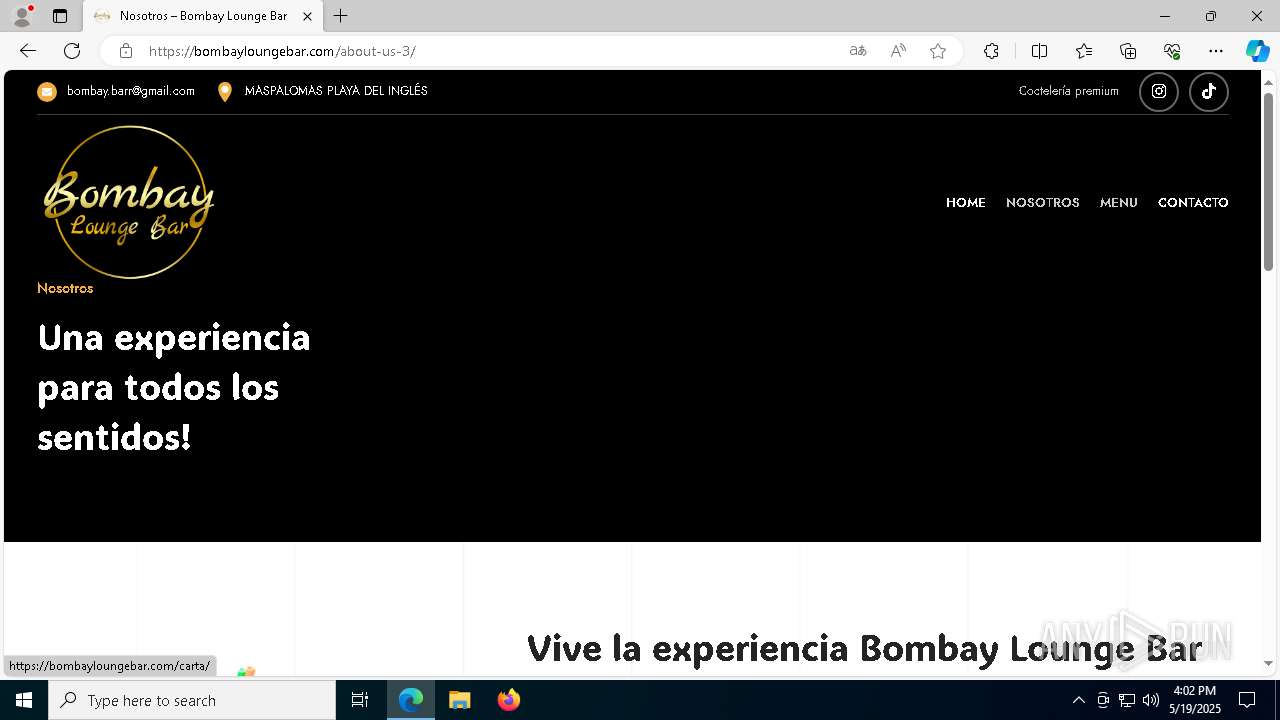Open volume control in system tray

click(1150, 700)
